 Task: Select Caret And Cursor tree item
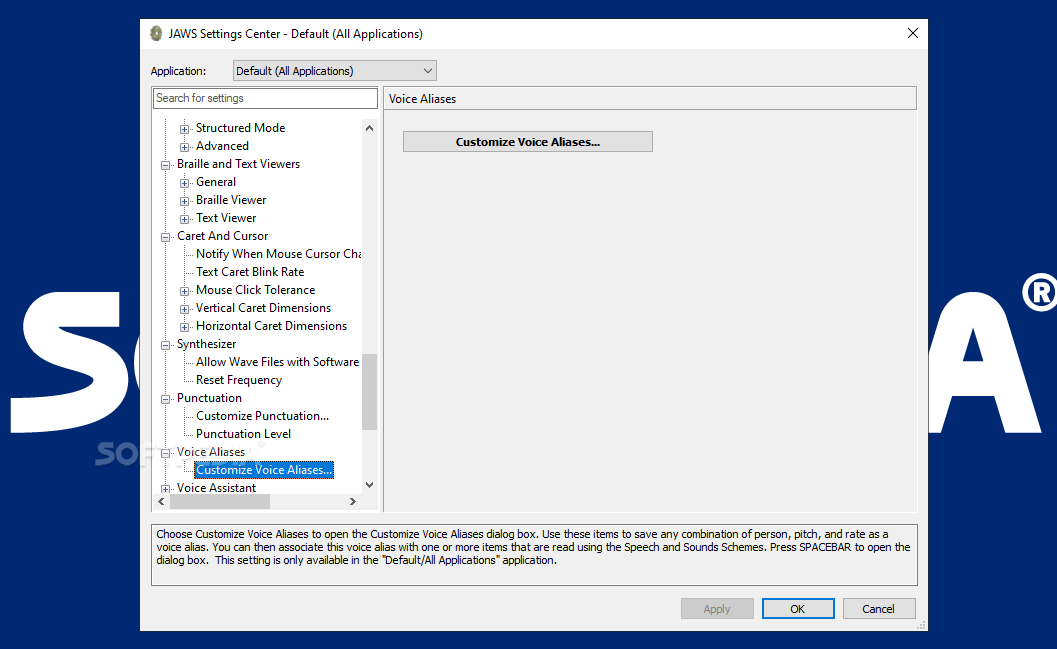[x=222, y=236]
